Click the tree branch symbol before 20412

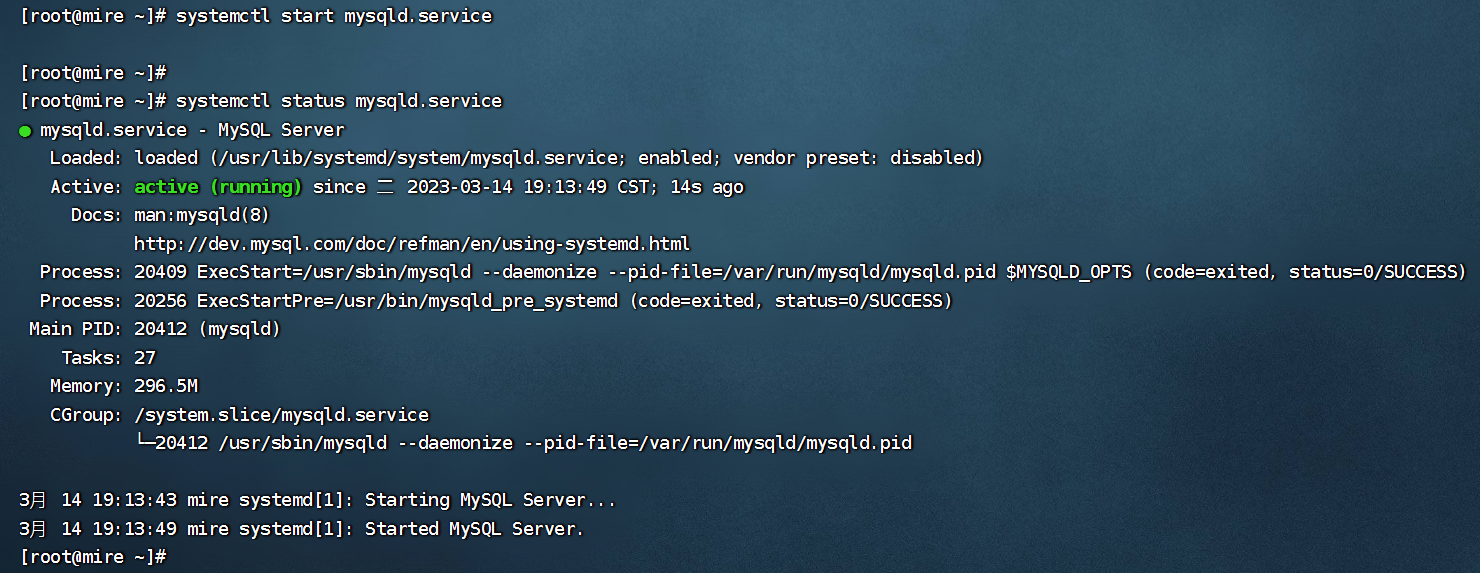(x=144, y=442)
